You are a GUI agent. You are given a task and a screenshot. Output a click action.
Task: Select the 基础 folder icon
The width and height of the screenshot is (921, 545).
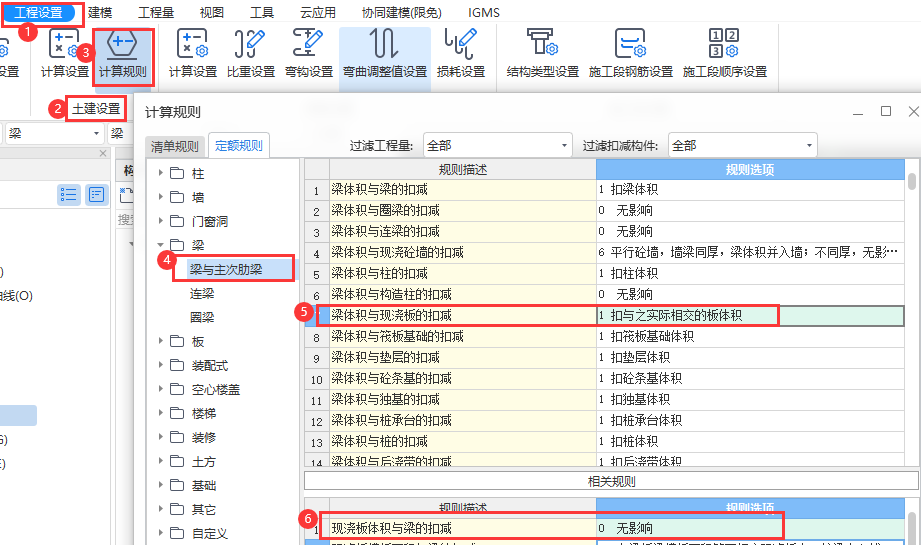pyautogui.click(x=177, y=485)
